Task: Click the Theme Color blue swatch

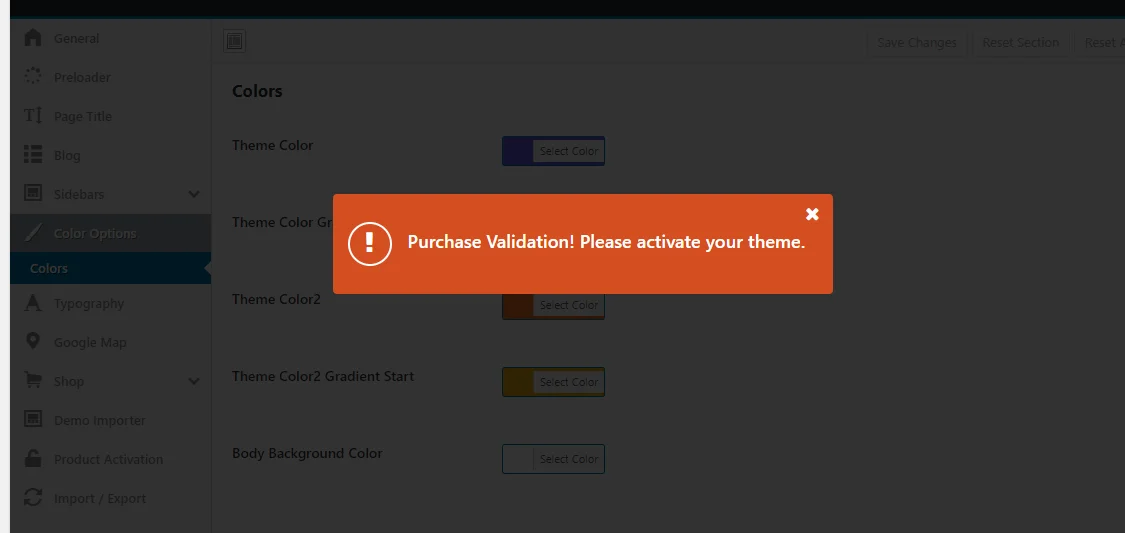Action: 518,151
